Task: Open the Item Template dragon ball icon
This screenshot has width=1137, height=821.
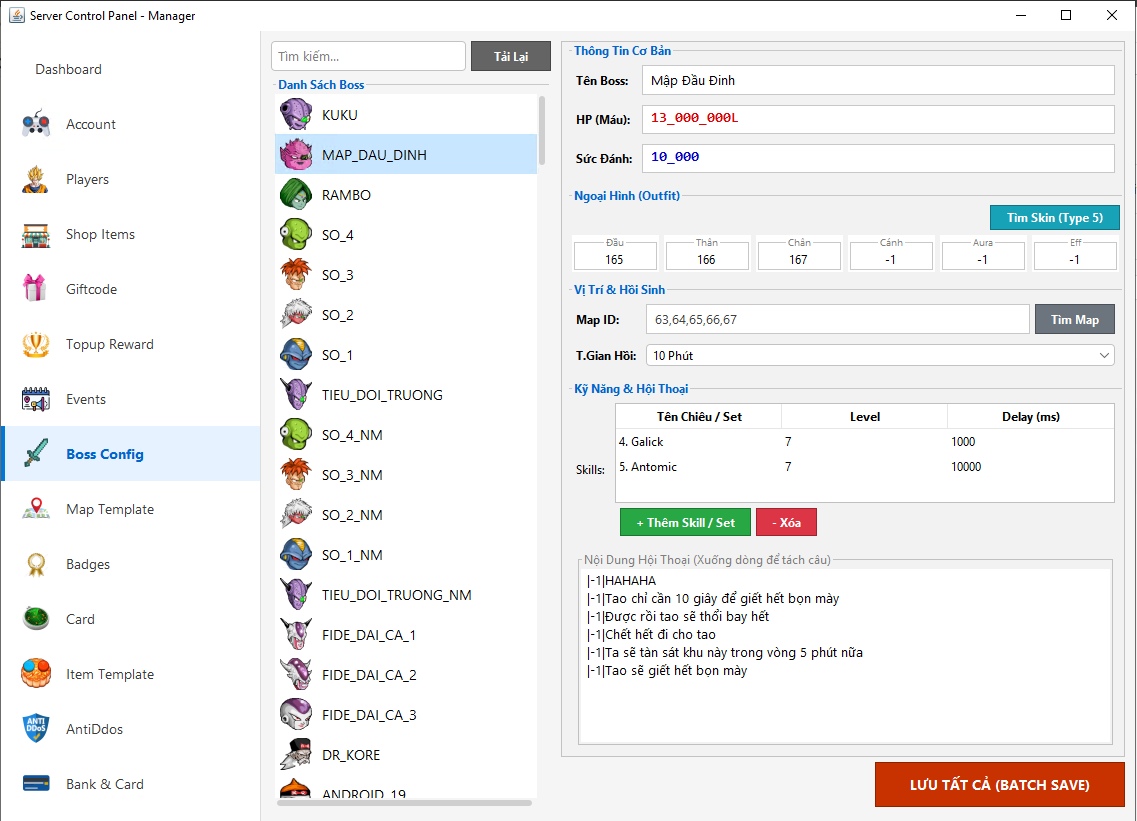Action: (36, 674)
